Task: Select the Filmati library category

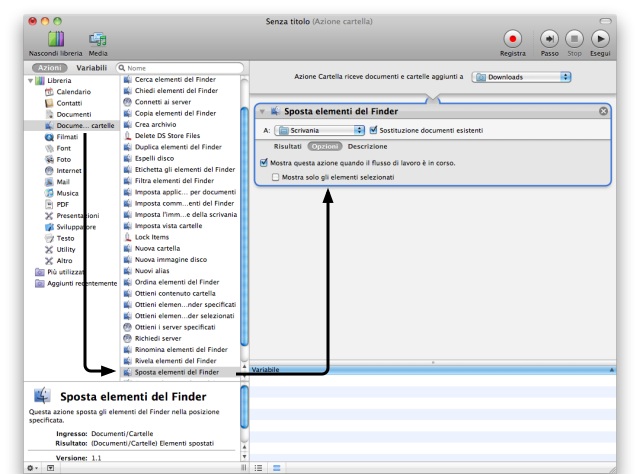Action: pos(67,137)
